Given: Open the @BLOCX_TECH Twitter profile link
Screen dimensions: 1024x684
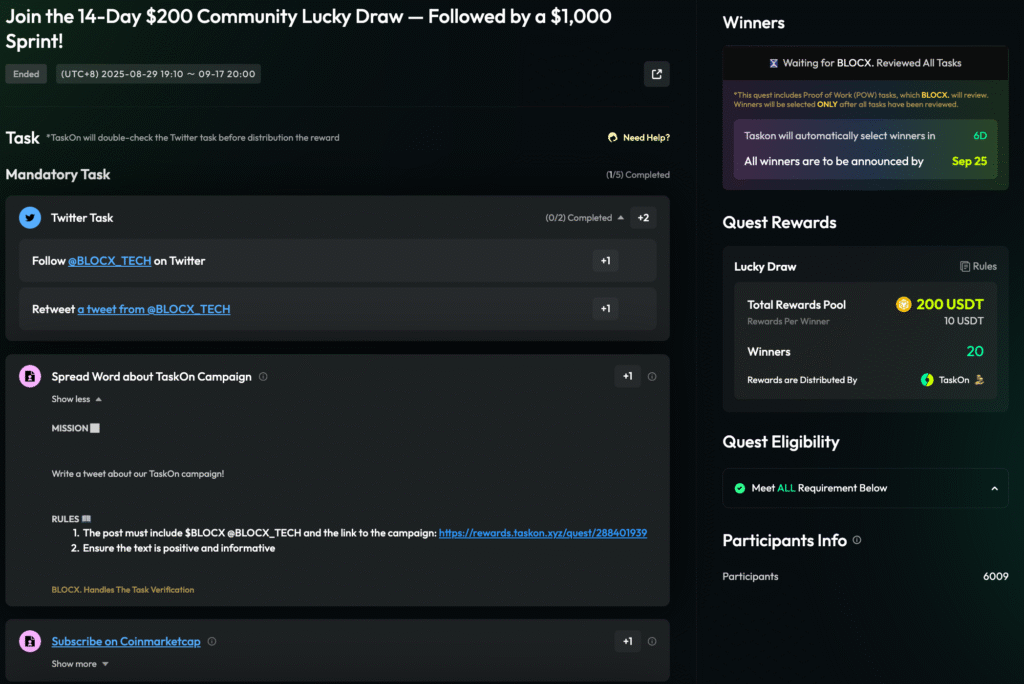Looking at the screenshot, I should coord(109,261).
